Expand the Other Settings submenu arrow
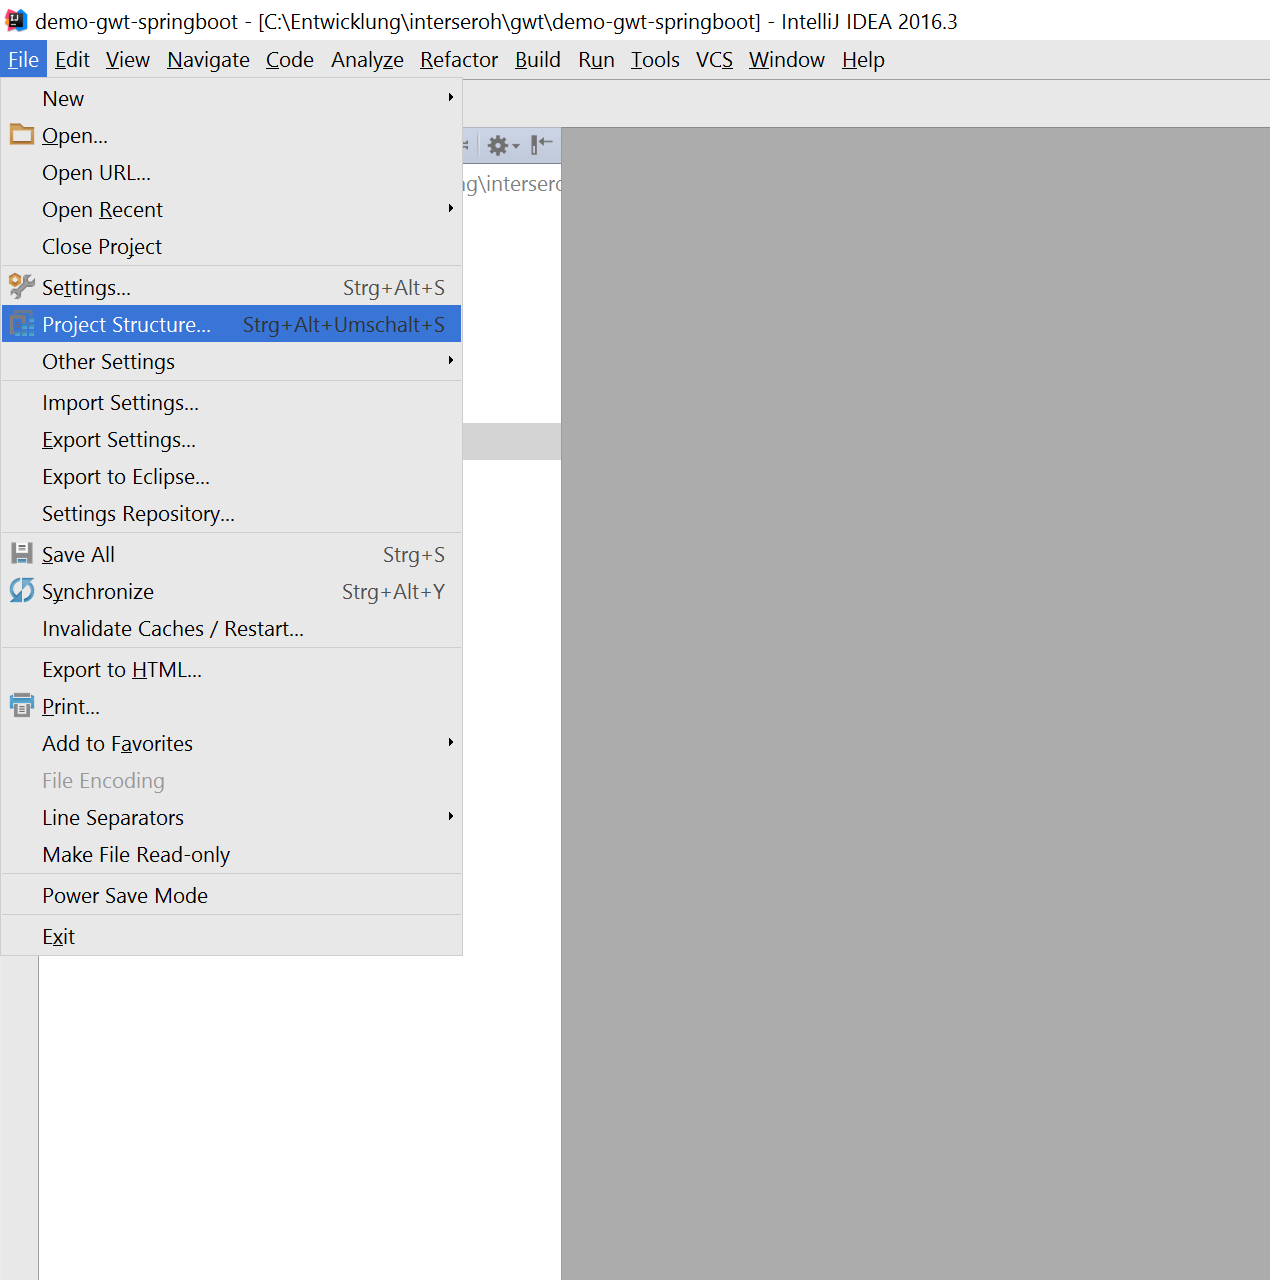This screenshot has height=1280, width=1270. click(x=451, y=361)
